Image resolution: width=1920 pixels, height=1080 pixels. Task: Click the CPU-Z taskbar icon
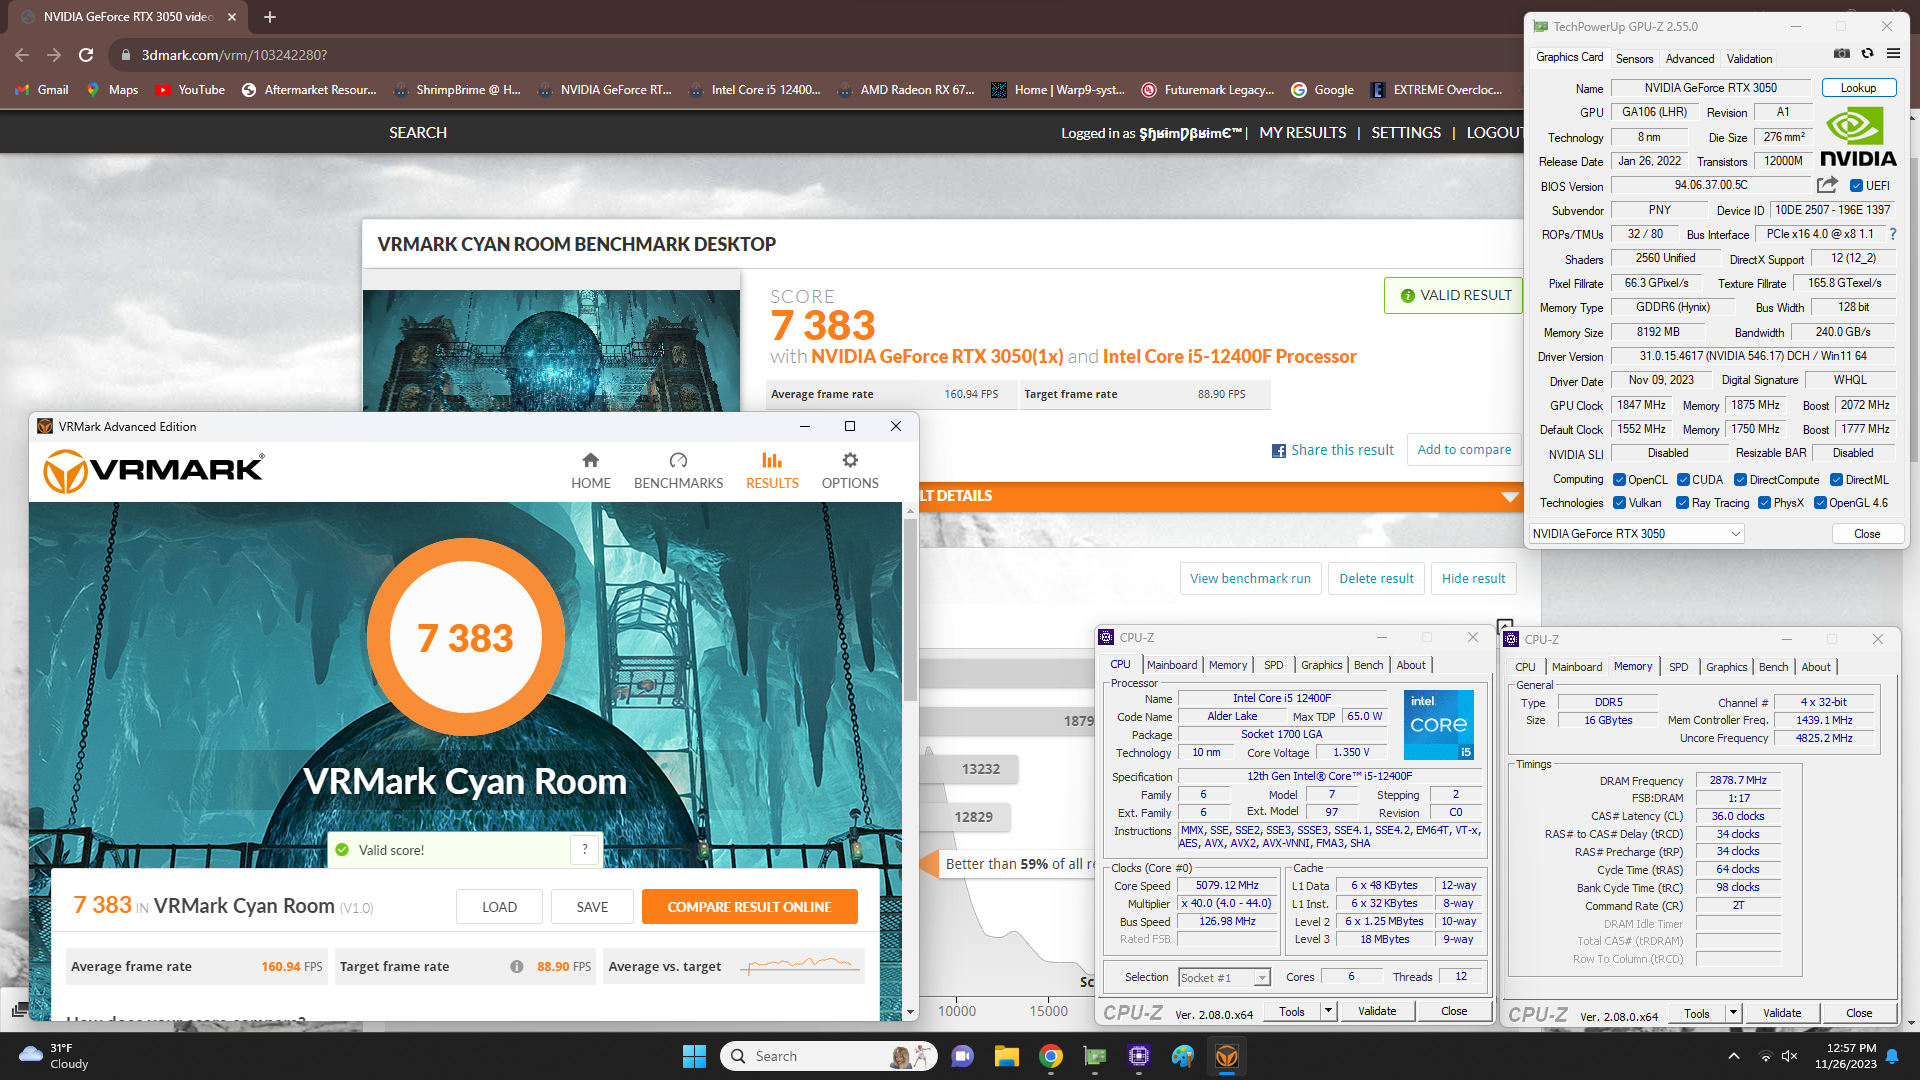(1139, 1056)
